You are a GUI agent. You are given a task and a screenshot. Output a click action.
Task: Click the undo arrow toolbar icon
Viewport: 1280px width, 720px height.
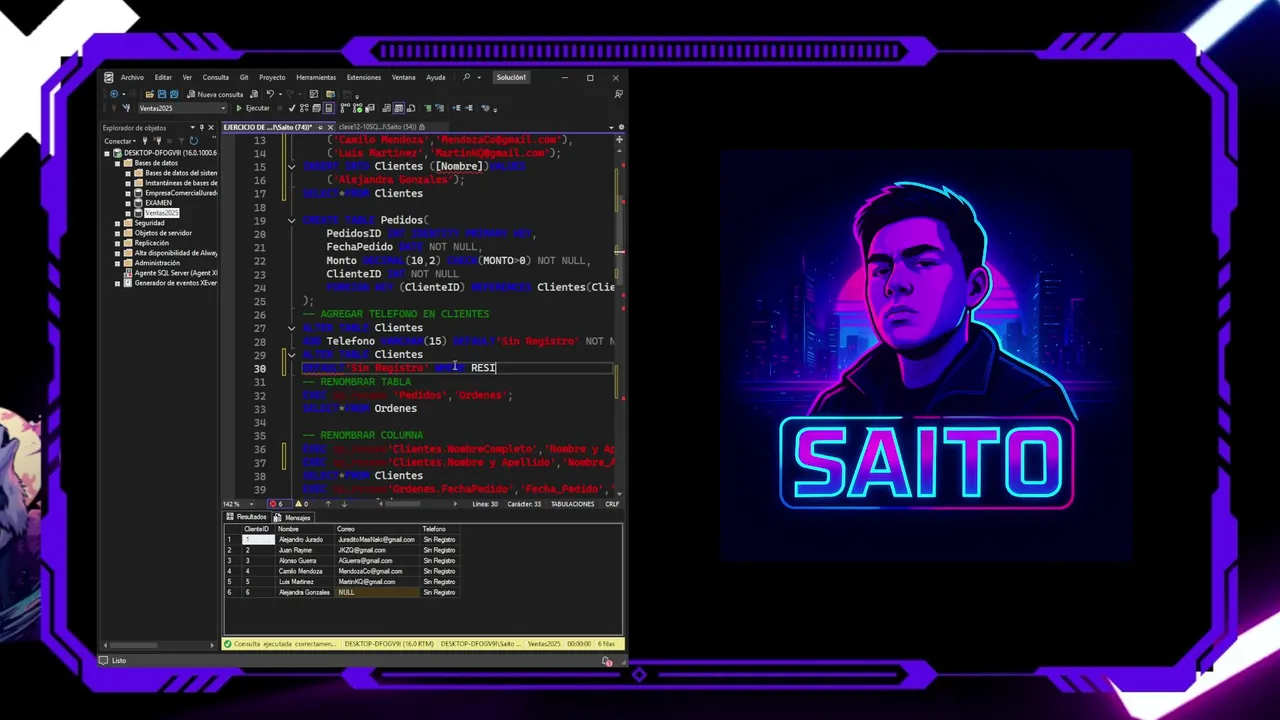pos(270,94)
